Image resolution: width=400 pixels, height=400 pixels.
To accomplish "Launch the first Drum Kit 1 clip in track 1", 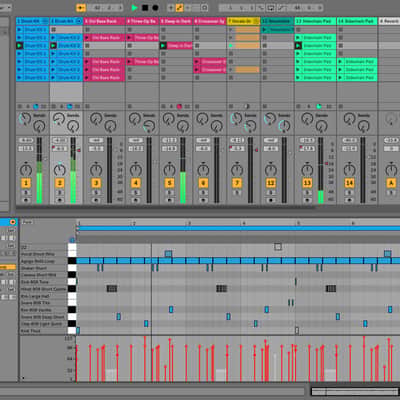I will pyautogui.click(x=20, y=30).
